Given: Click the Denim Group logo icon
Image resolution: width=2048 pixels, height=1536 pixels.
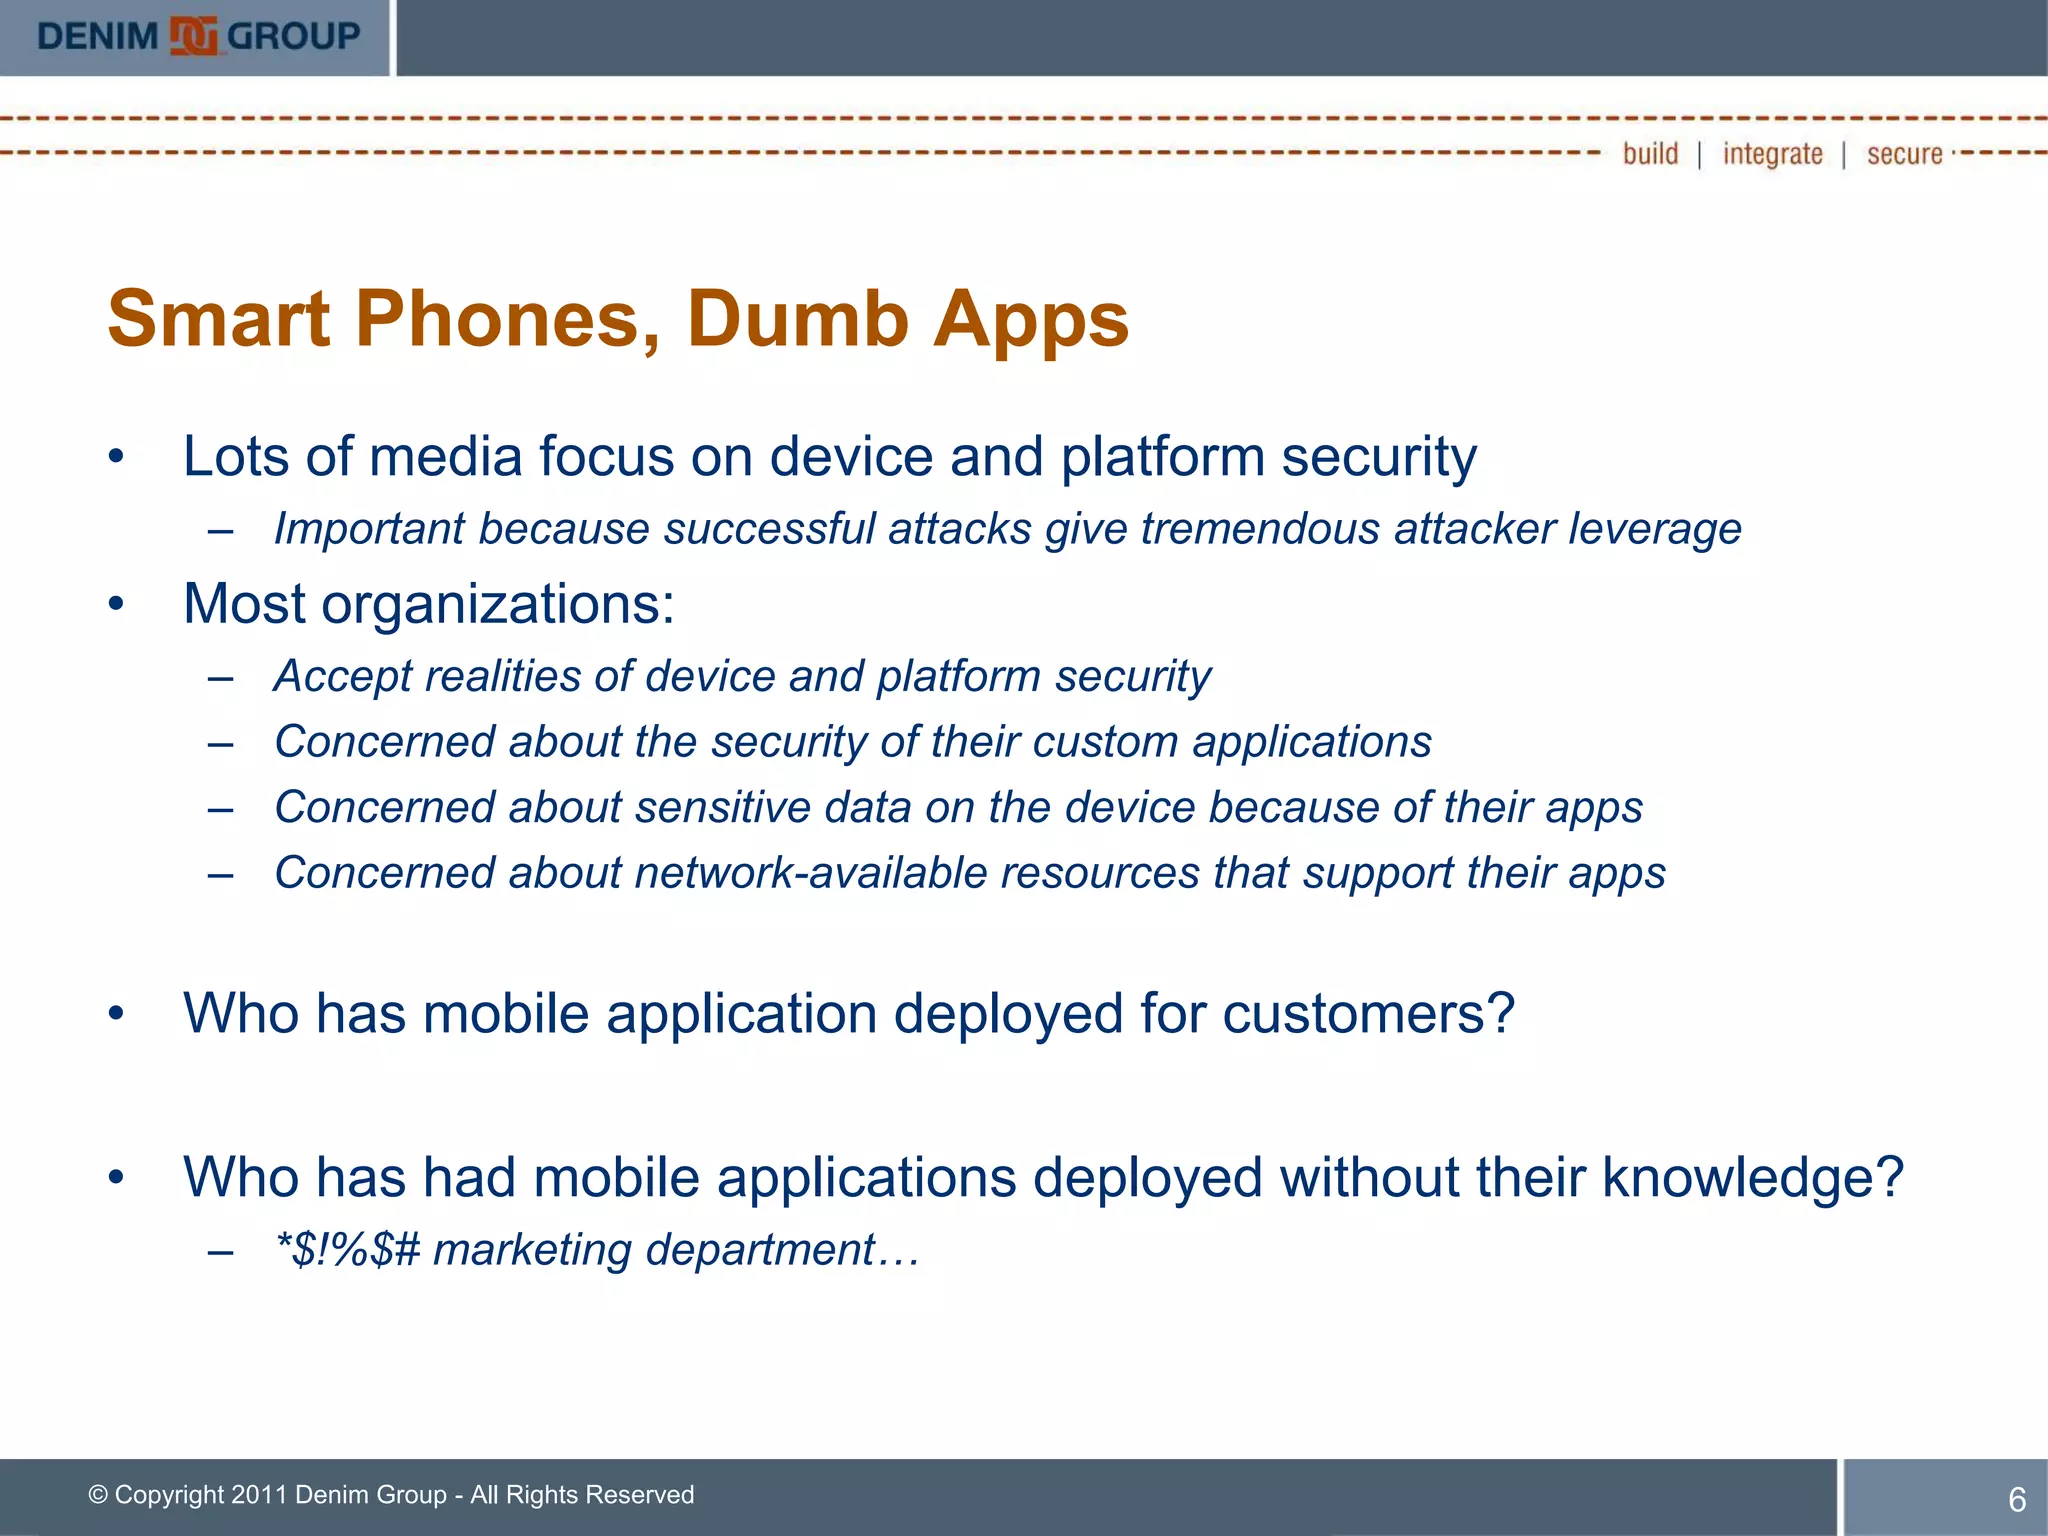Looking at the screenshot, I should (x=194, y=37).
